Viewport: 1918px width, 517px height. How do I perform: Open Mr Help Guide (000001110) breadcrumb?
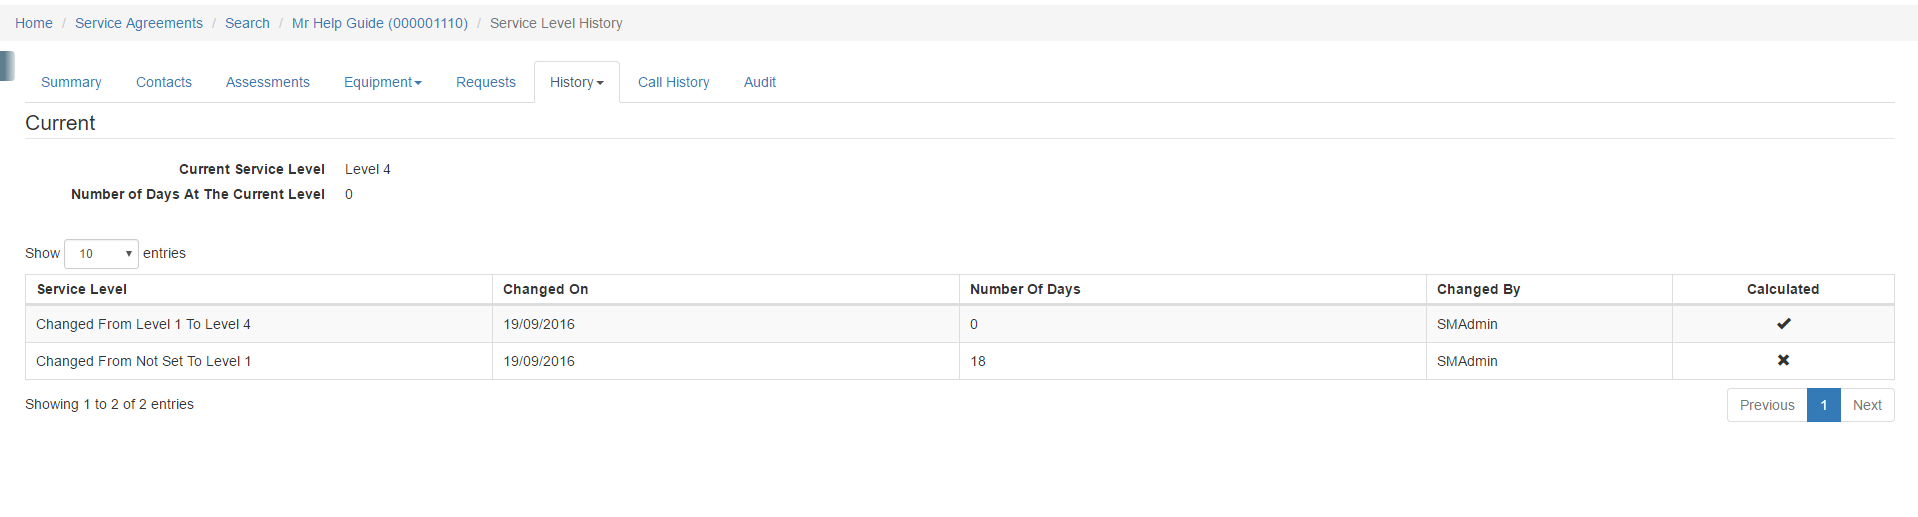click(379, 23)
